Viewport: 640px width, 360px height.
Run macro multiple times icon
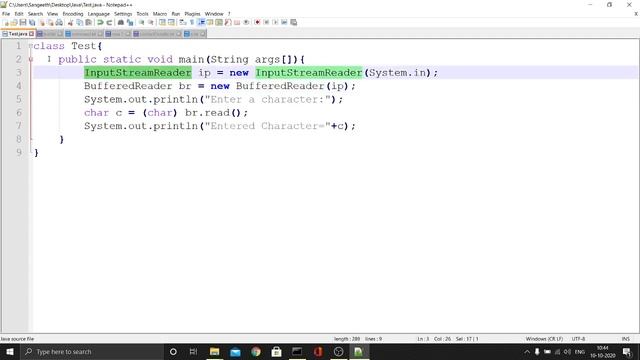pos(284,22)
